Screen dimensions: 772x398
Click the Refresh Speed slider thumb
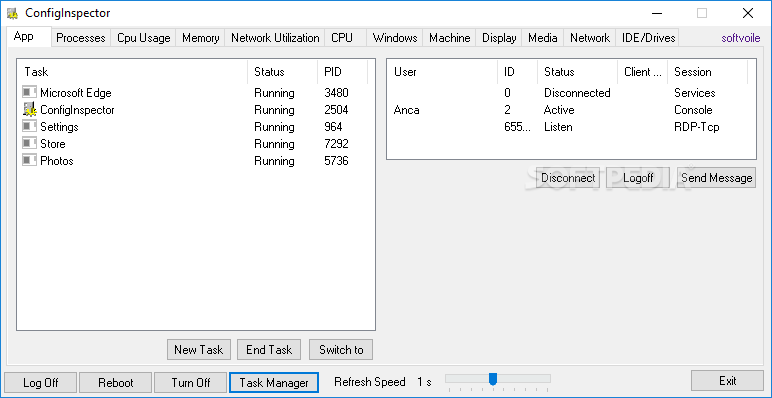(x=492, y=379)
